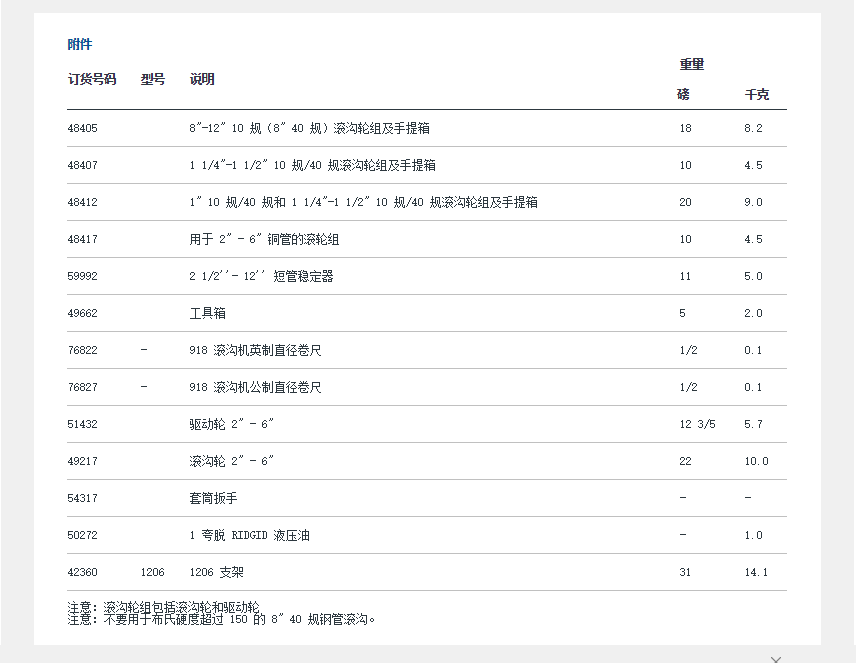Click the 套筒扳手 item description
Viewport: 856px width, 663px height.
coord(214,498)
